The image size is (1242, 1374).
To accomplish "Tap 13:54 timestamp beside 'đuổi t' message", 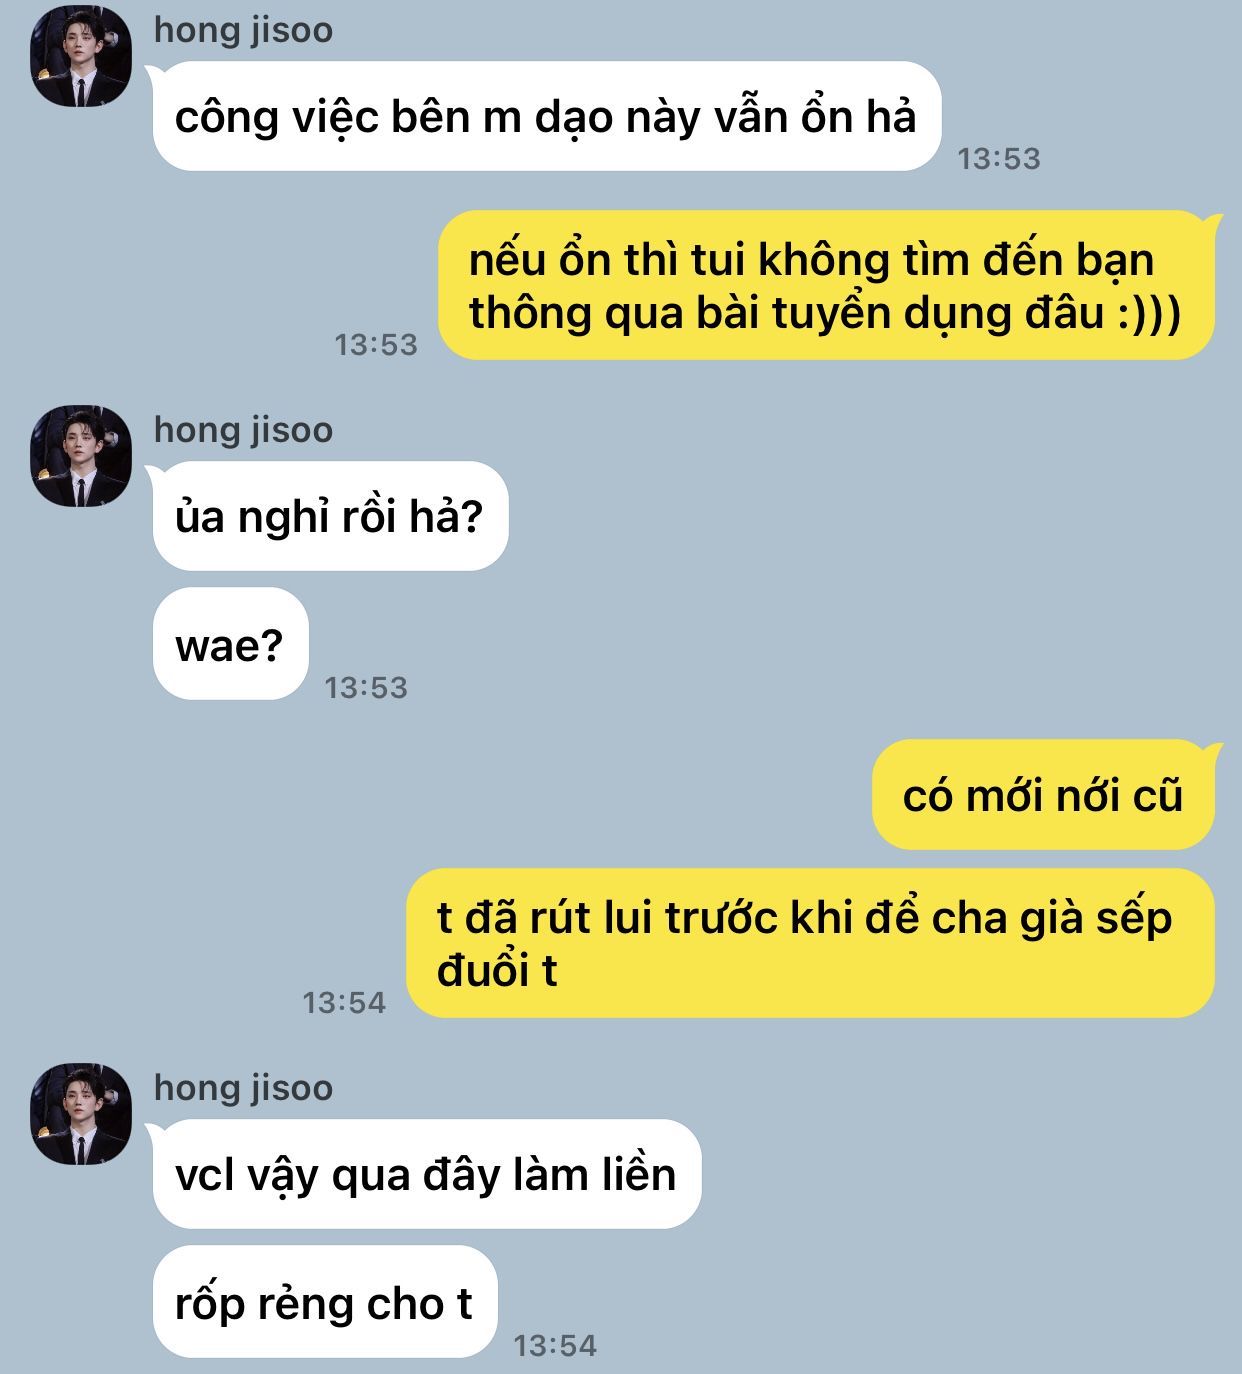I will pos(344,1003).
